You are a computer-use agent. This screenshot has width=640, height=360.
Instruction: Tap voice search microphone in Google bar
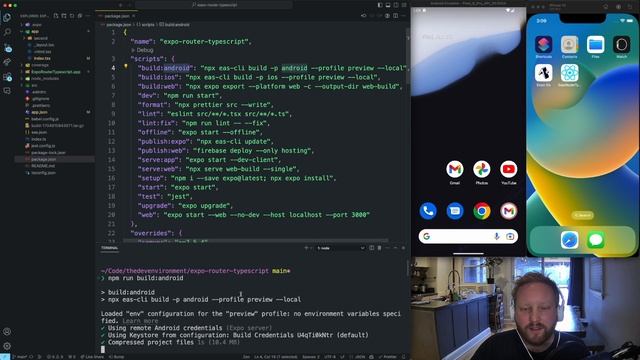click(496, 236)
